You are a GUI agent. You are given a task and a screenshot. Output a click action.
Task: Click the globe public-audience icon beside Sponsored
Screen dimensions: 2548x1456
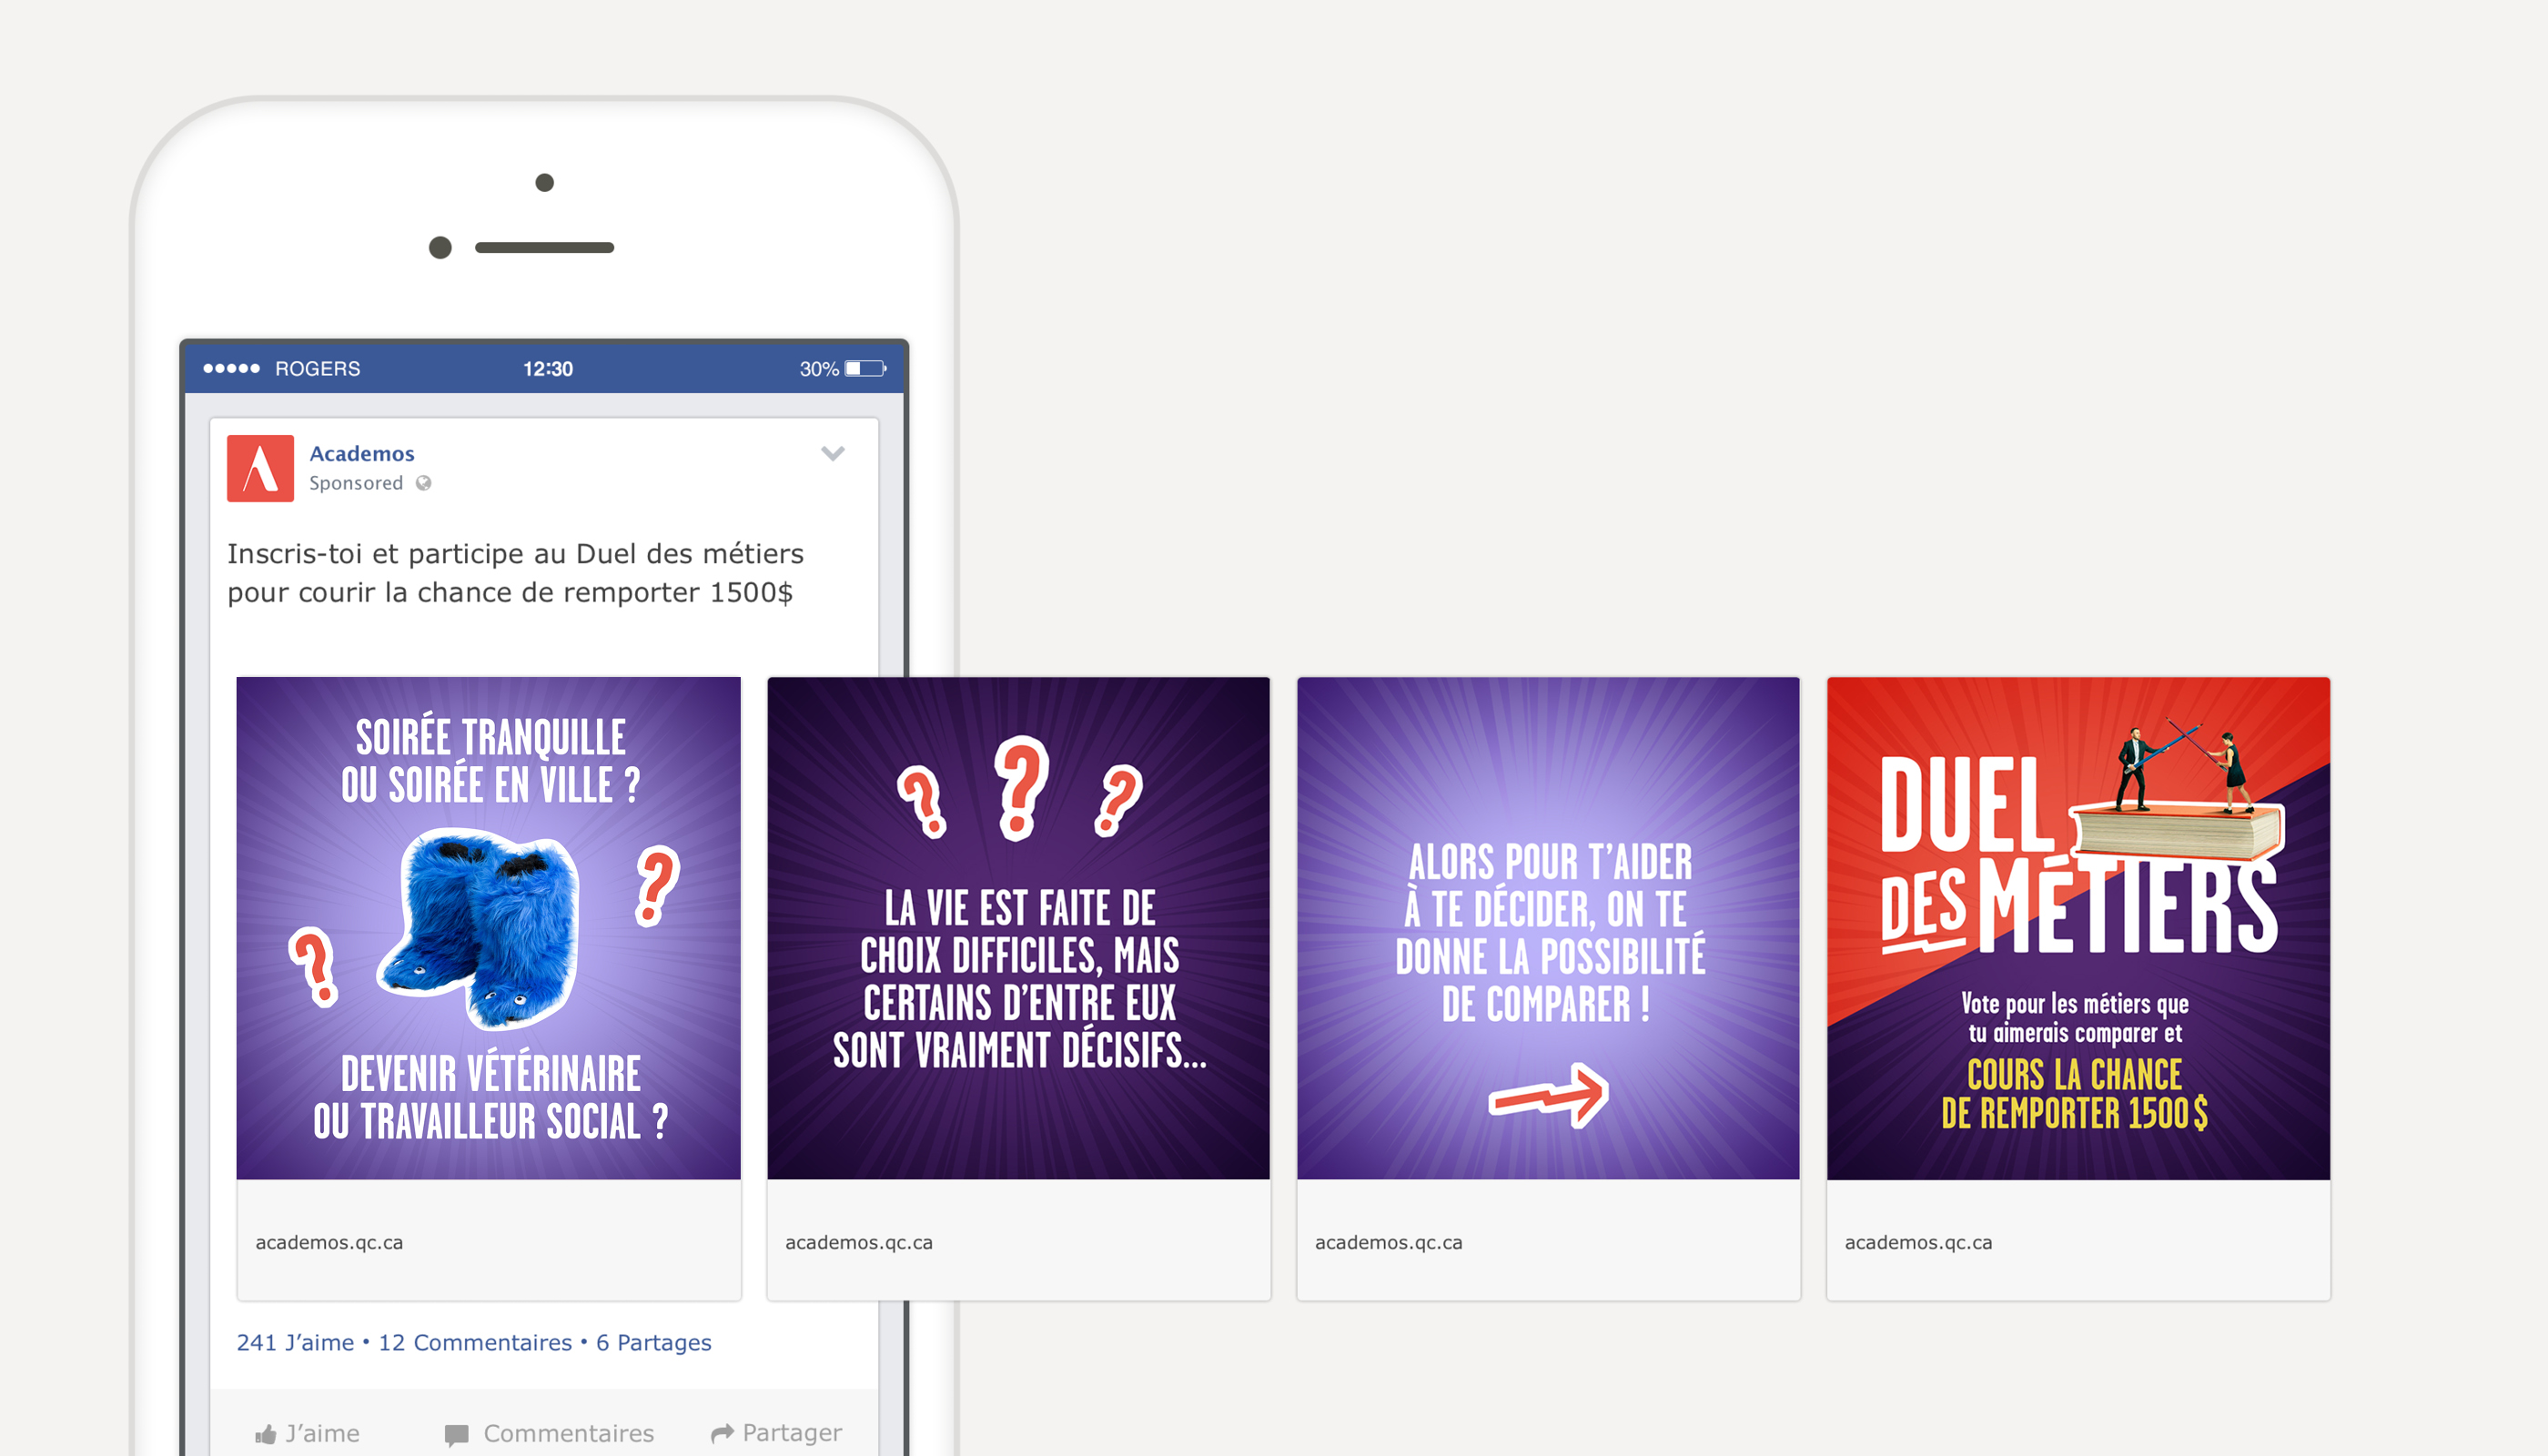pos(424,483)
